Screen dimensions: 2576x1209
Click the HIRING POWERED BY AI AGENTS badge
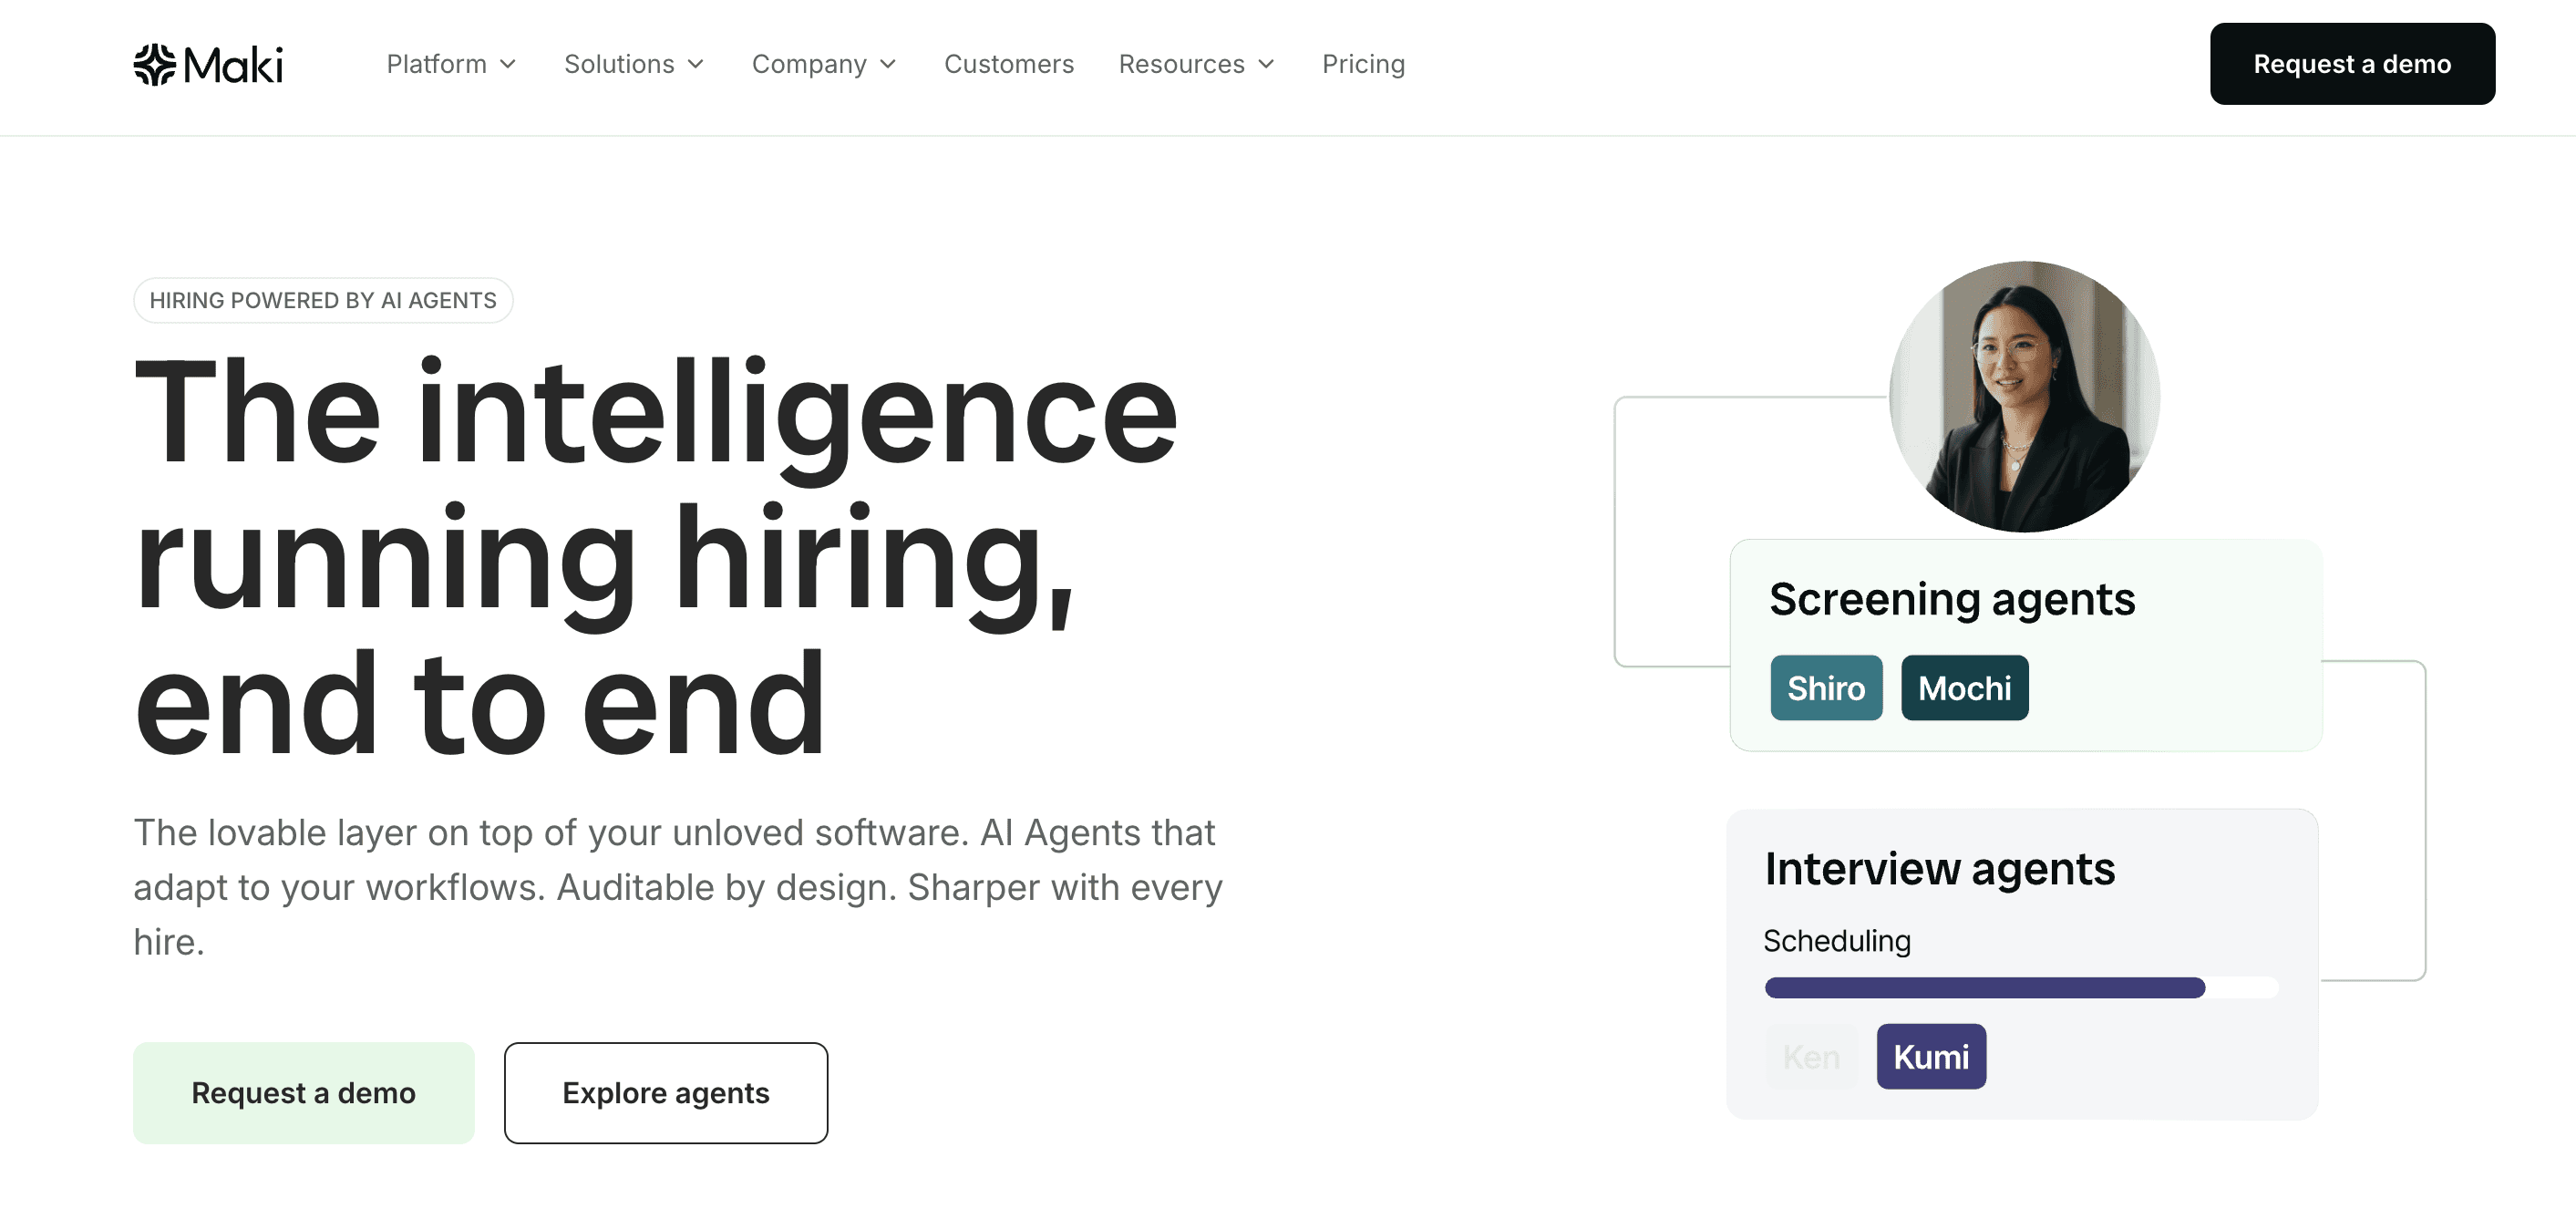(x=323, y=299)
